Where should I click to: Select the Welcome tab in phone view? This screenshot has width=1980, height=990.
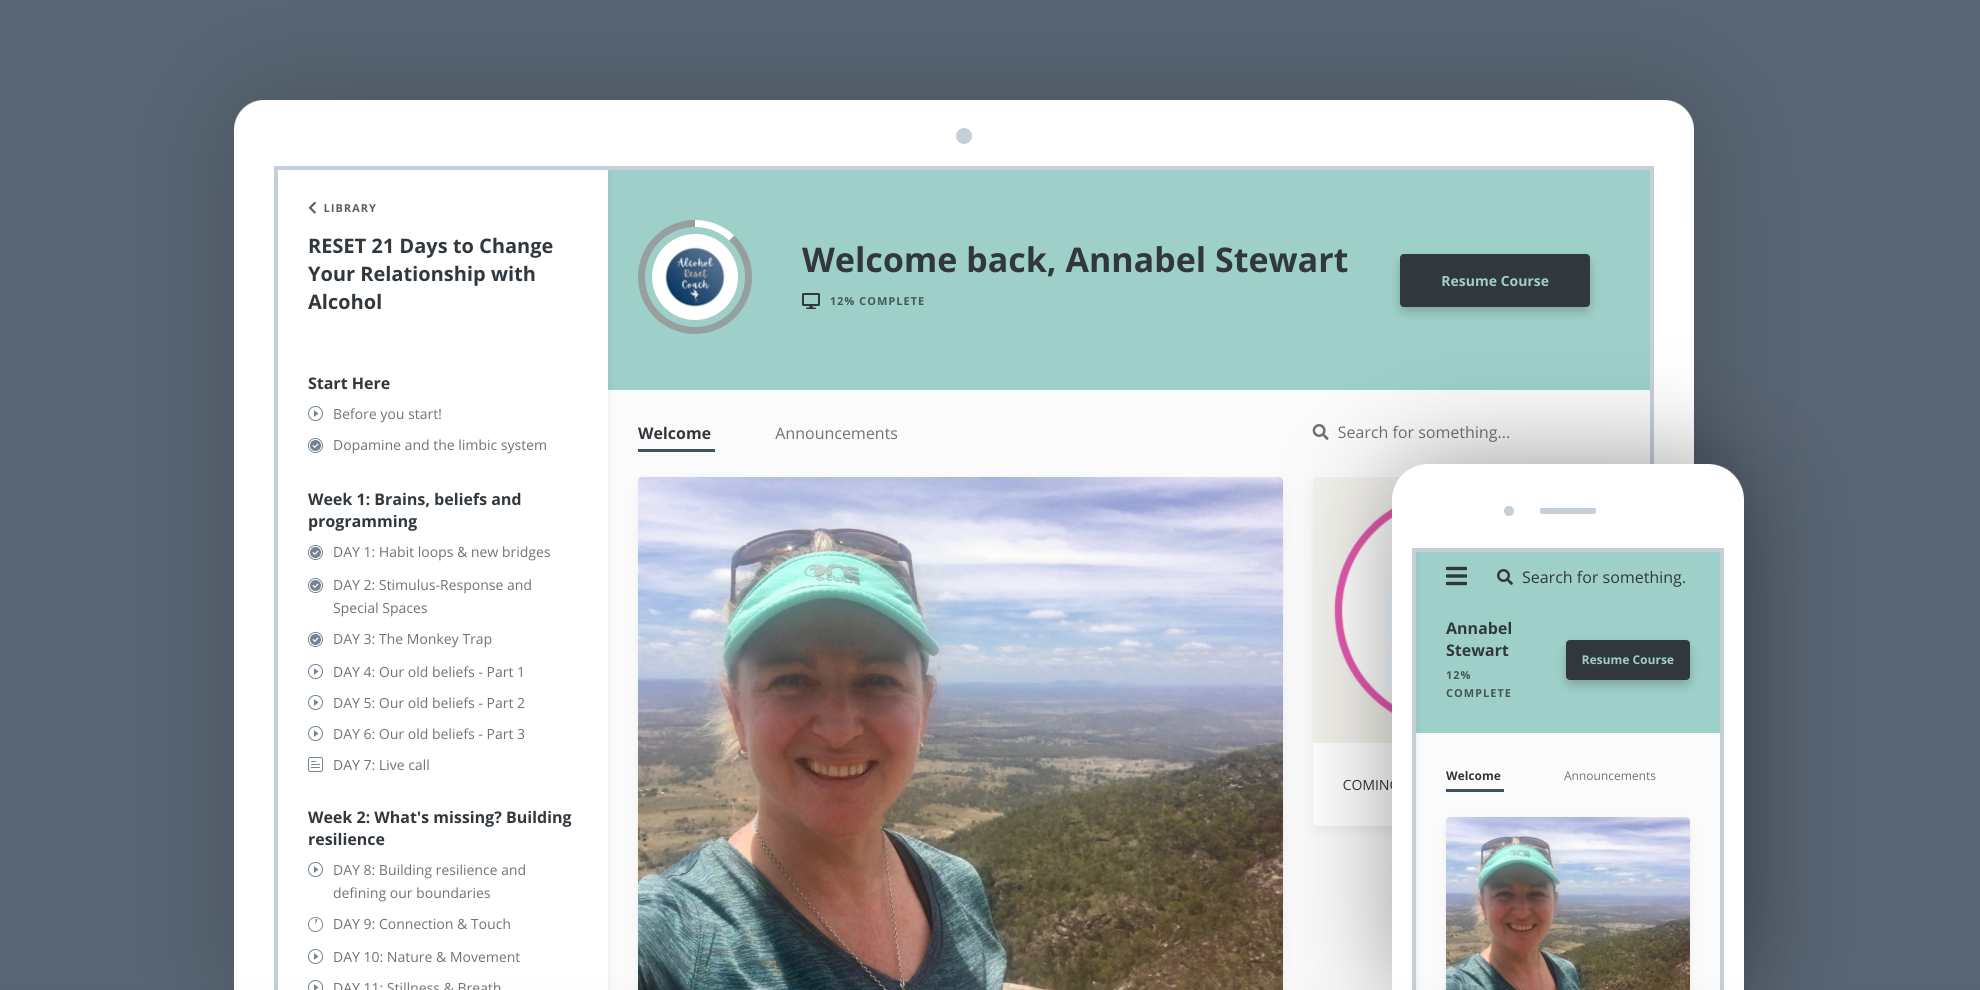pos(1474,776)
